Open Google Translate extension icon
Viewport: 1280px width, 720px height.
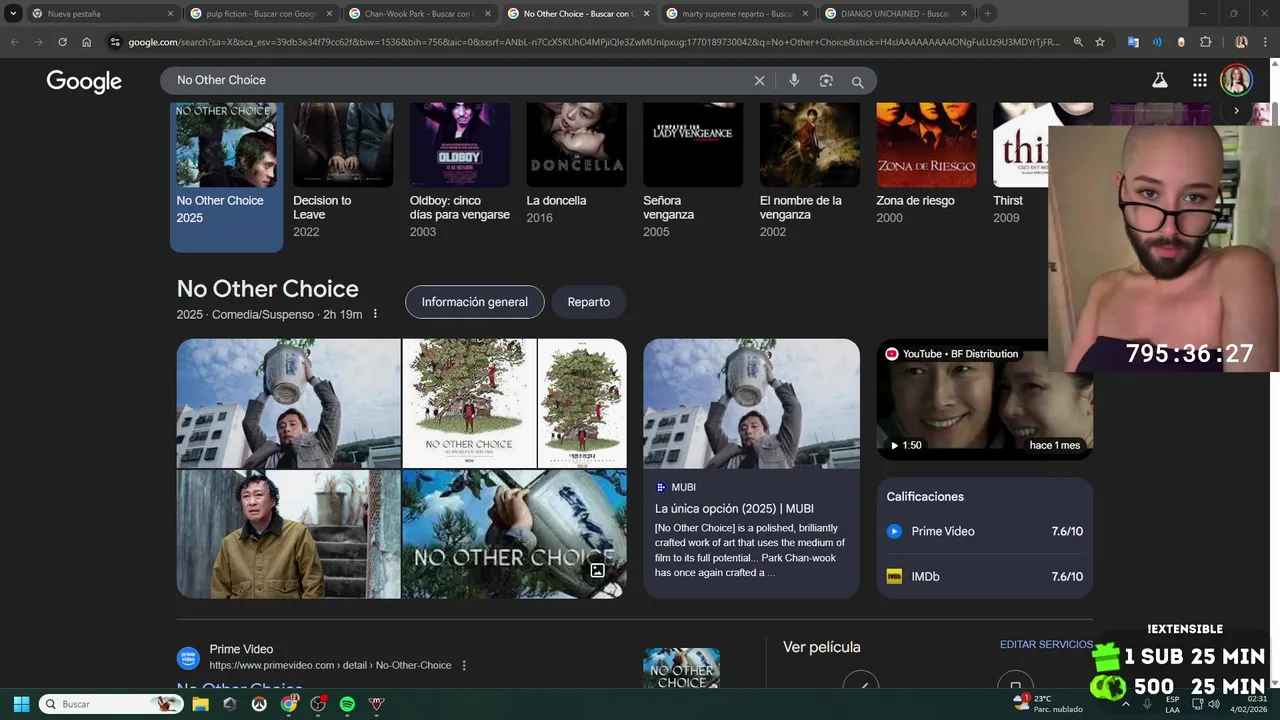[x=1133, y=42]
